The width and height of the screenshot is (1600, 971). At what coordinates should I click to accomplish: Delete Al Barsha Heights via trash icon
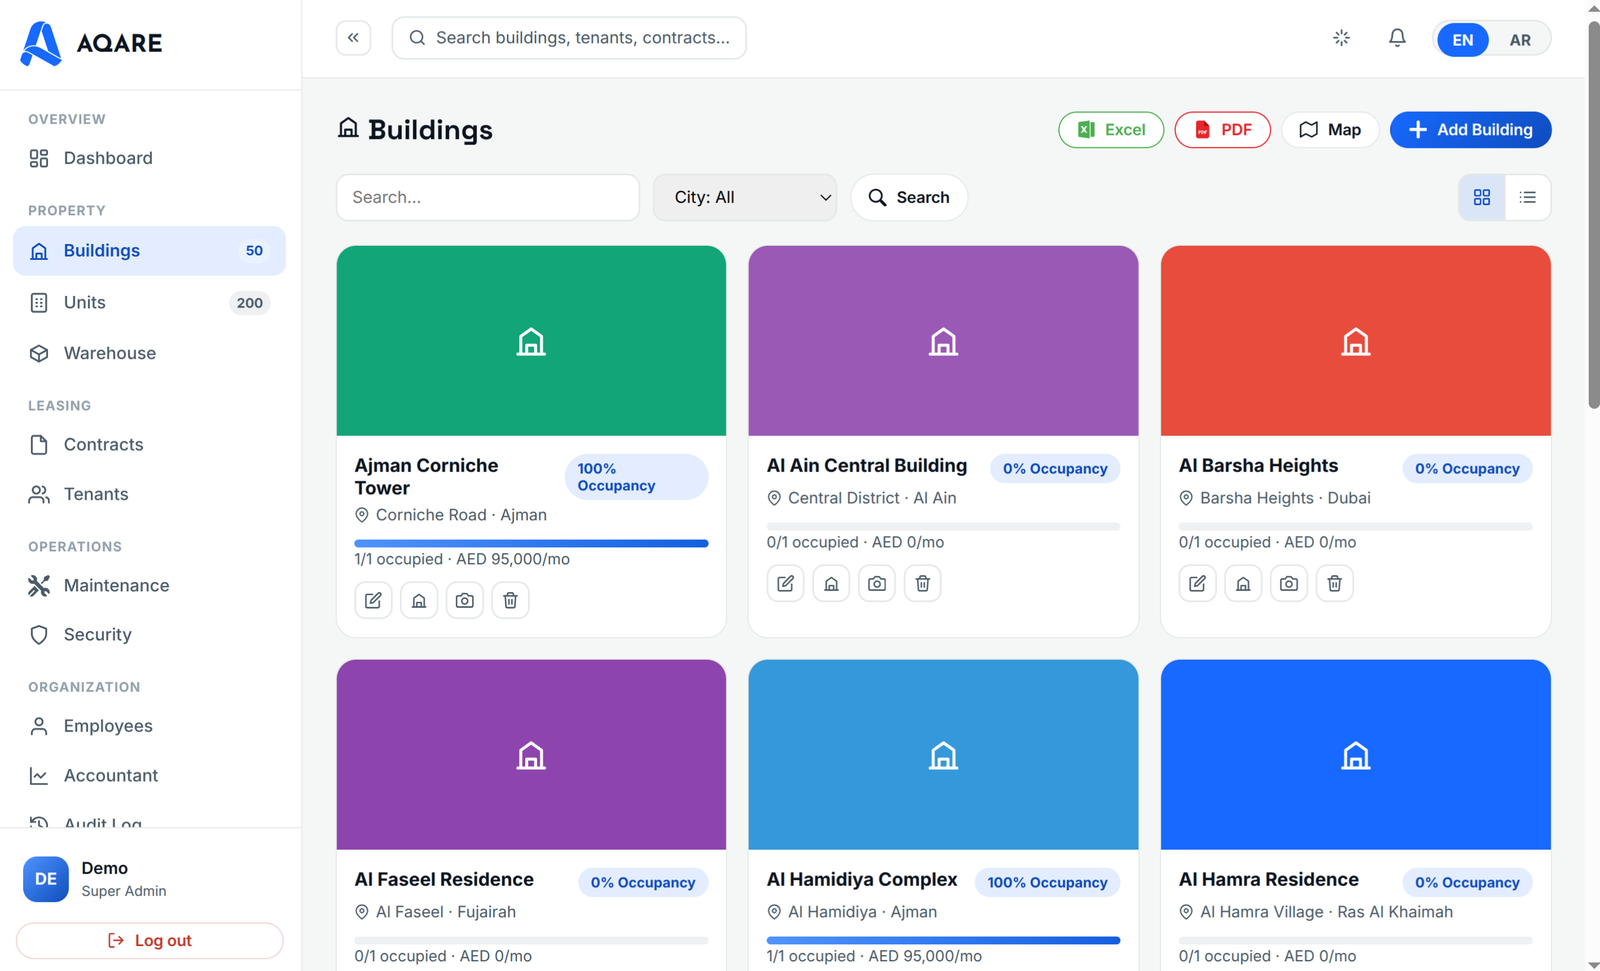[x=1335, y=583]
